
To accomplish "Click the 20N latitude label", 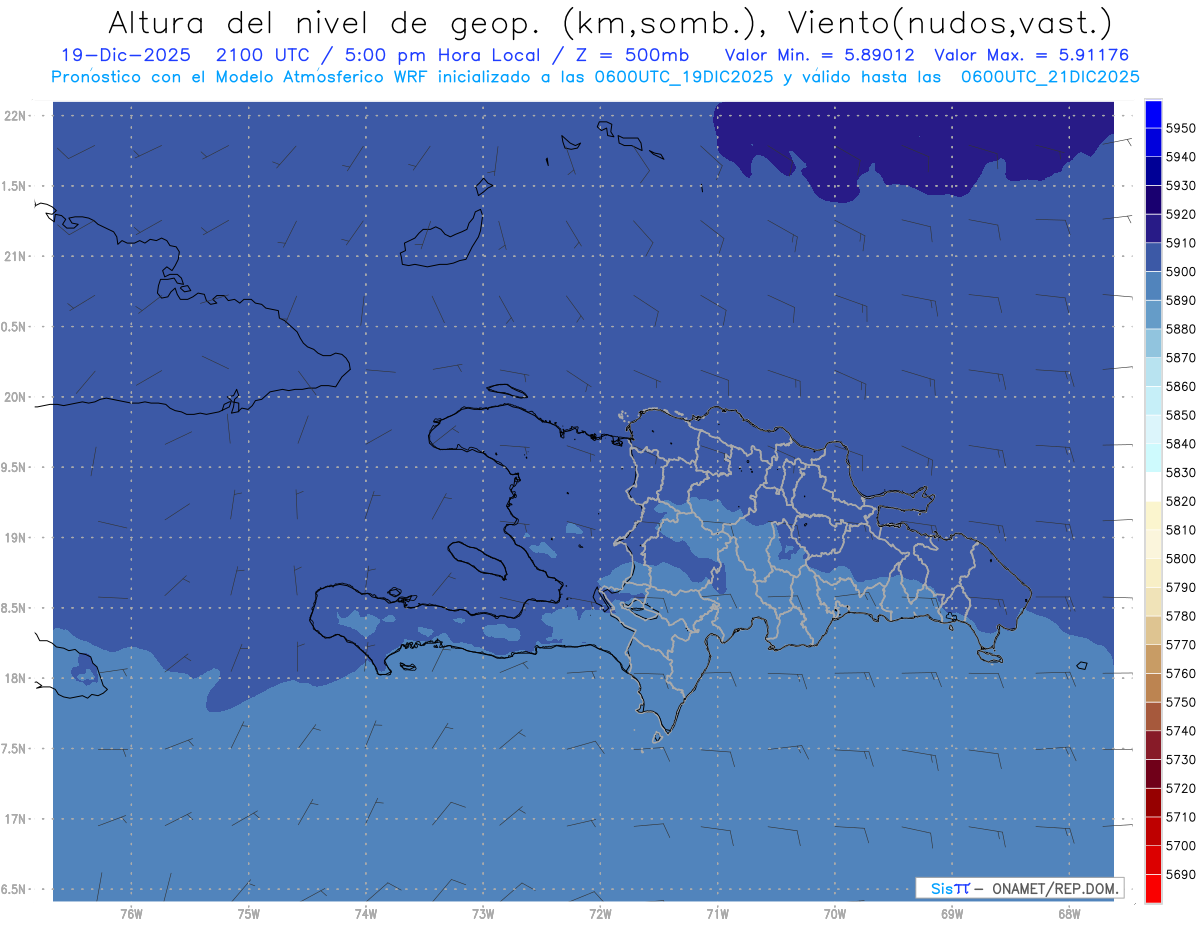I will (16, 397).
